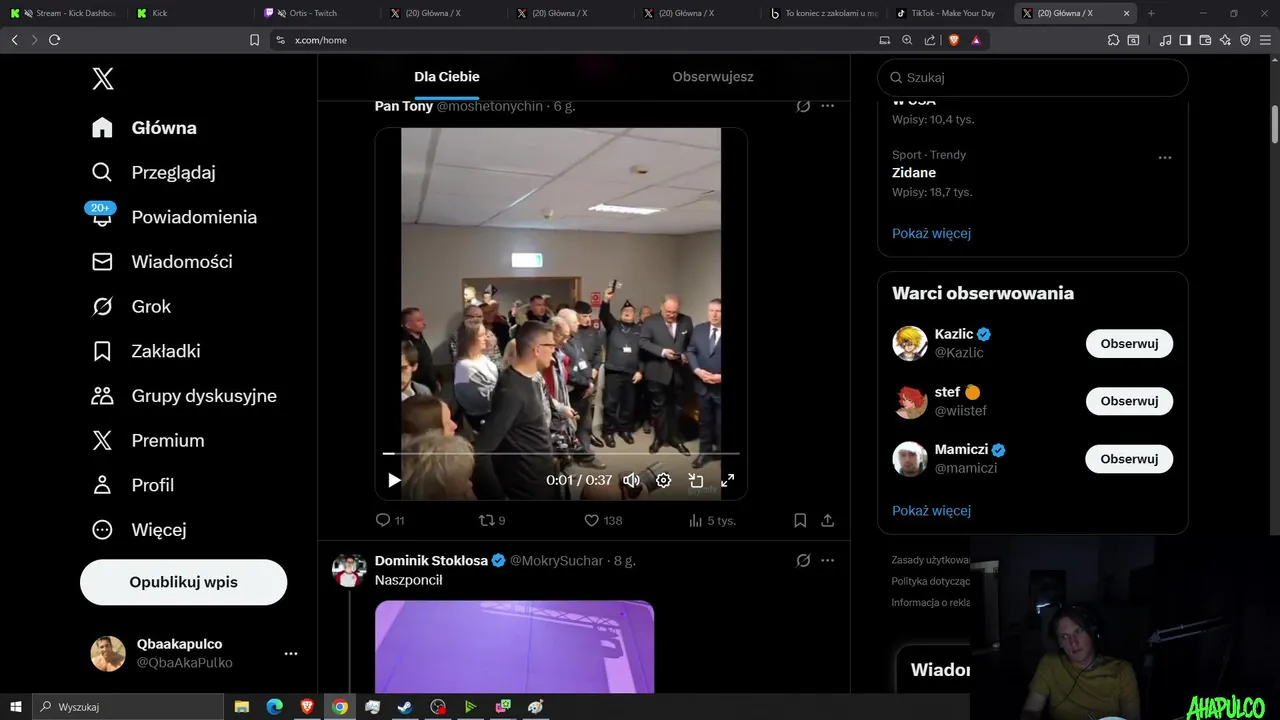Click Grok icon on Dominik Stokłosa post
The width and height of the screenshot is (1280, 720).
[x=803, y=561]
